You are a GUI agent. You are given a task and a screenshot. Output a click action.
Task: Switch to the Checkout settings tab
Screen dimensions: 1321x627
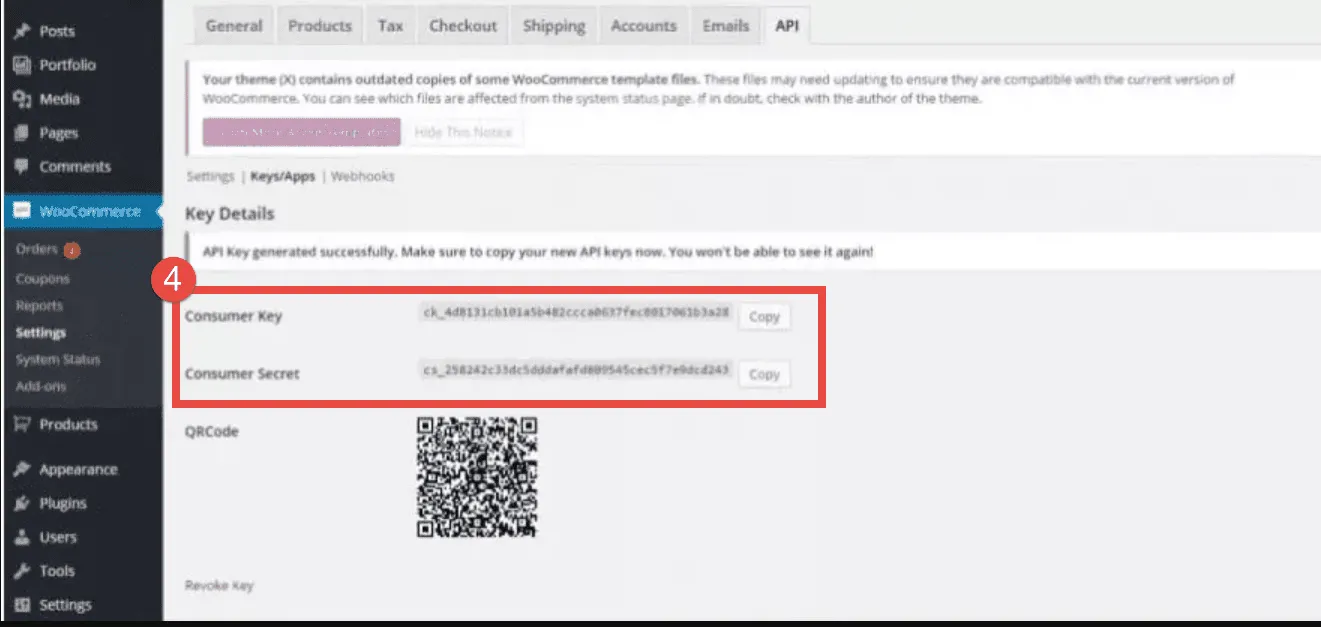tap(463, 26)
